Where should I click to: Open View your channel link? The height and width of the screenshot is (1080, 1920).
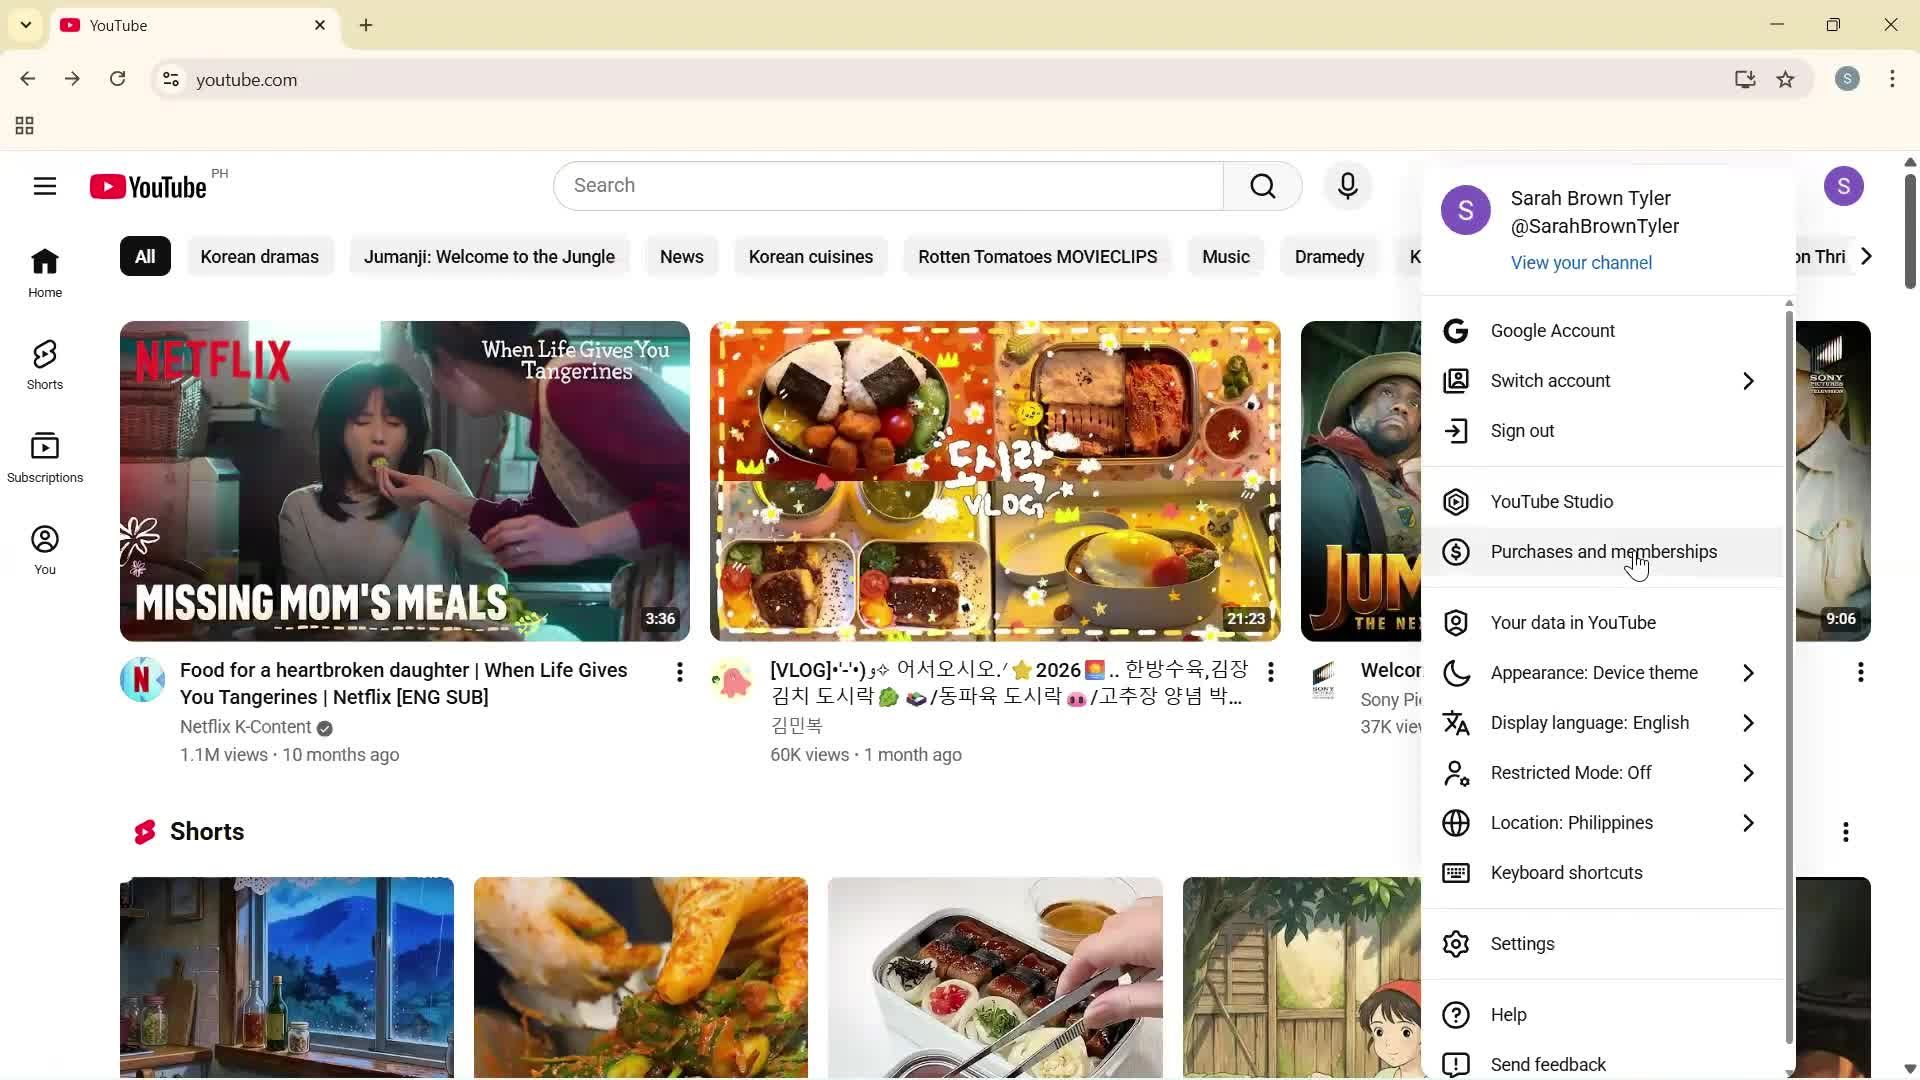coord(1580,262)
